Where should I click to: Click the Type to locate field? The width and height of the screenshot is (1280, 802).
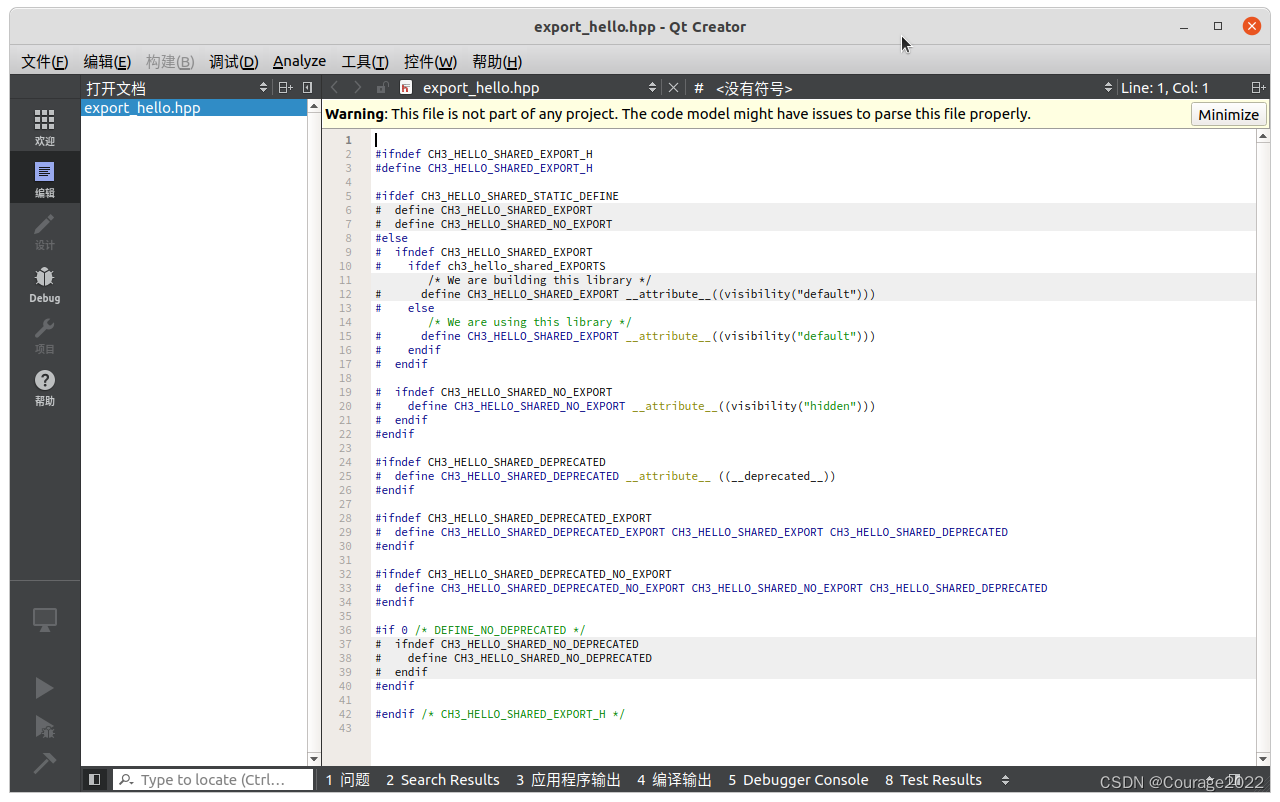[x=212, y=780]
